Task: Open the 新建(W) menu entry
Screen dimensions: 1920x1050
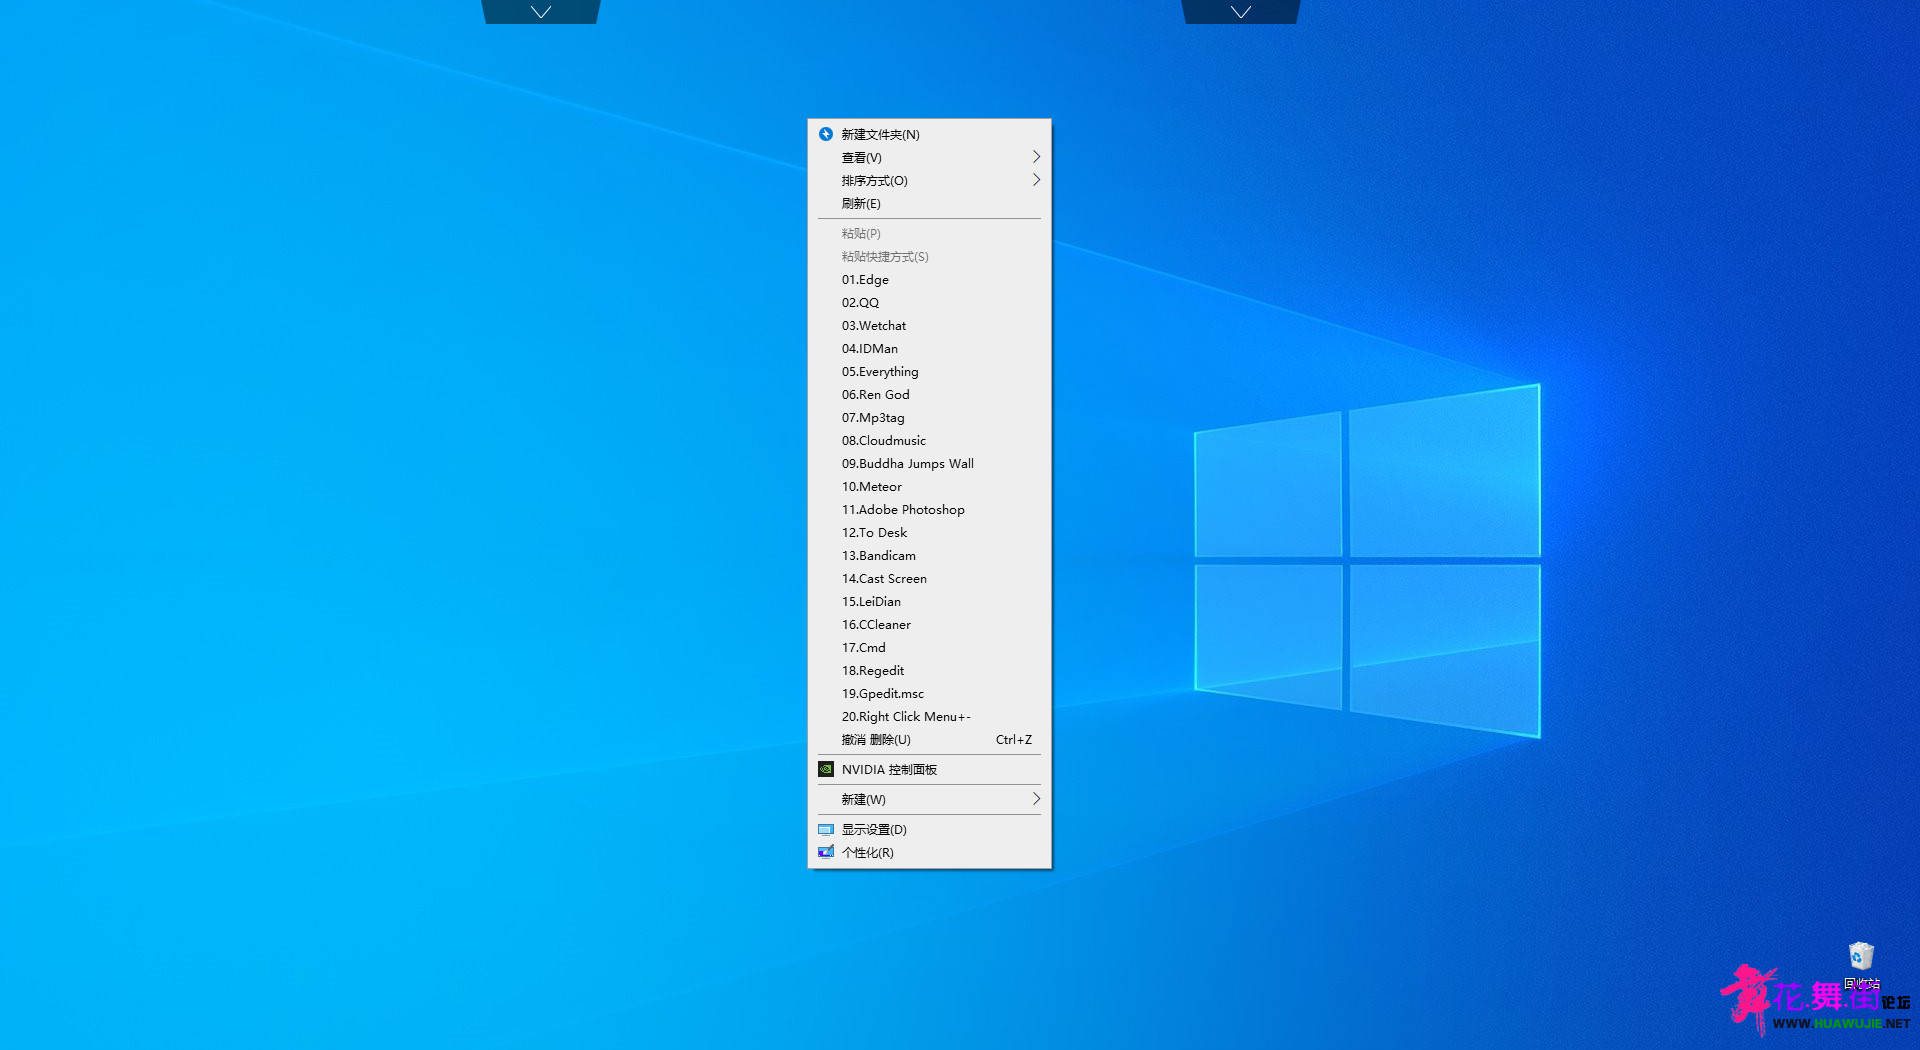Action: (929, 799)
